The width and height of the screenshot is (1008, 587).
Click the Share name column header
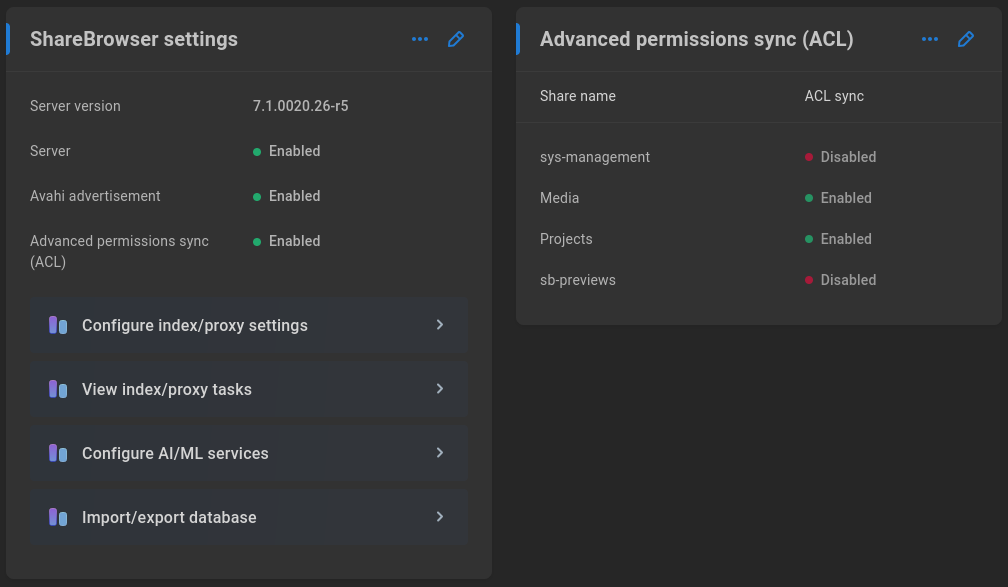578,96
